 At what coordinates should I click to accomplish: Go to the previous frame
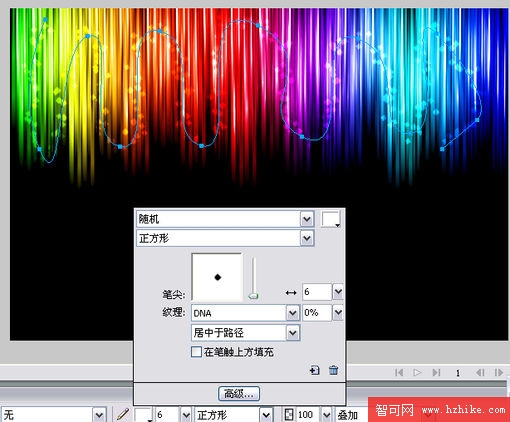click(480, 372)
